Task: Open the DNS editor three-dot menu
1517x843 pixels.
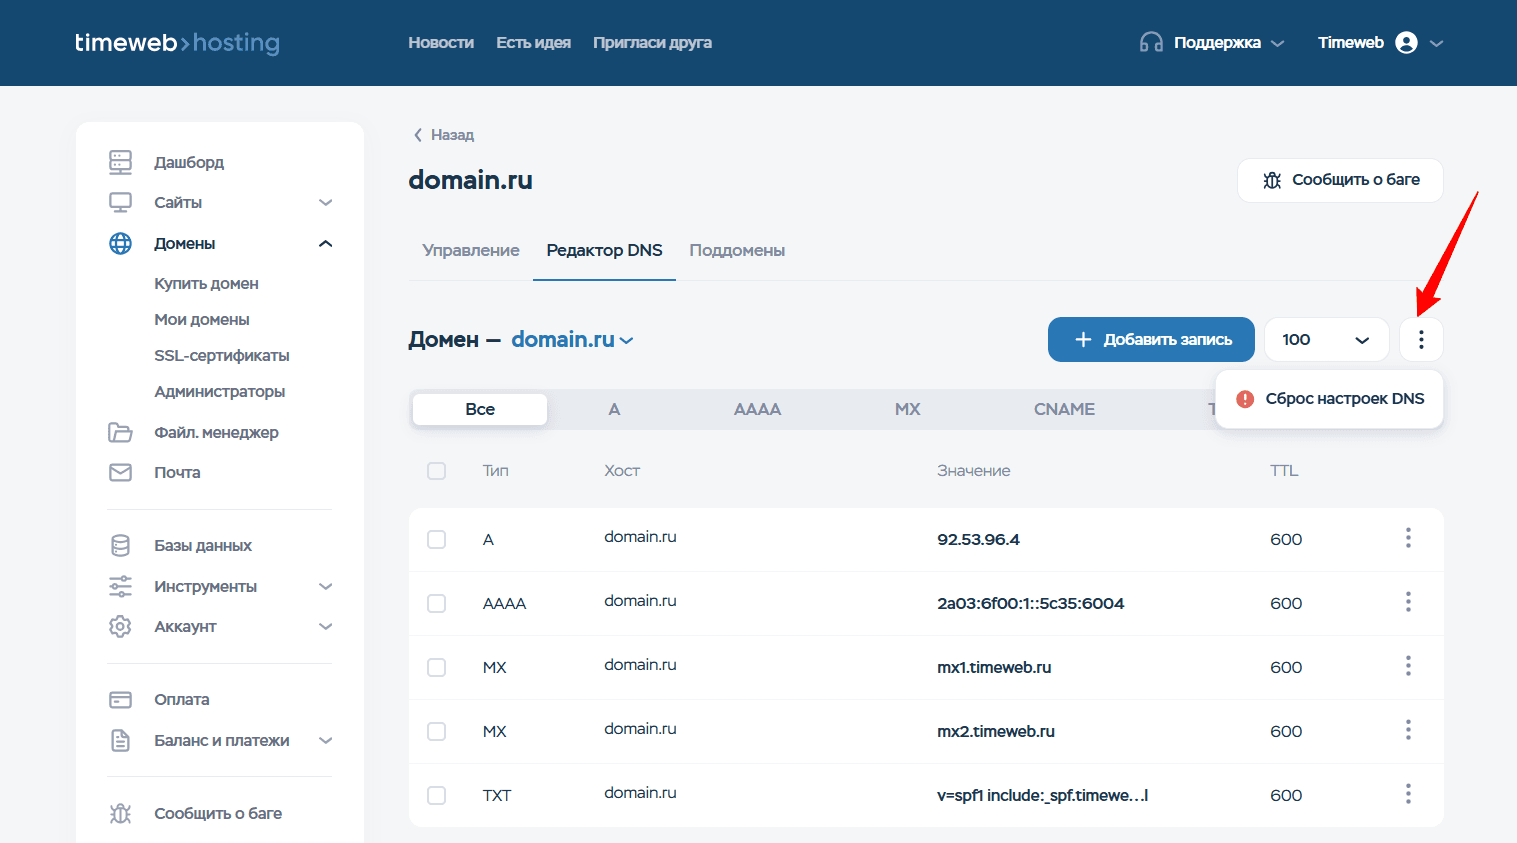Action: [x=1421, y=340]
